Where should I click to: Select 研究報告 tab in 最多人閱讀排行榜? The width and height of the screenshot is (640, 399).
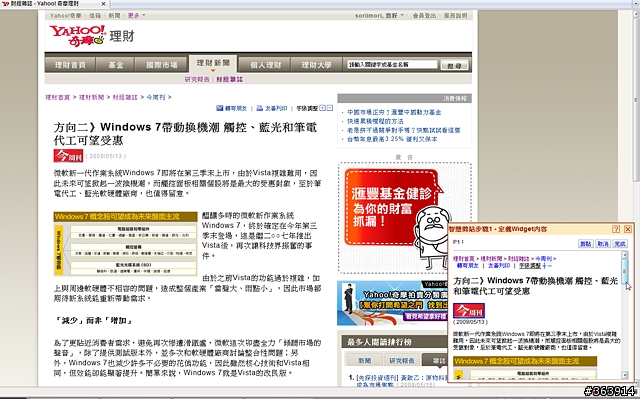(x=402, y=360)
